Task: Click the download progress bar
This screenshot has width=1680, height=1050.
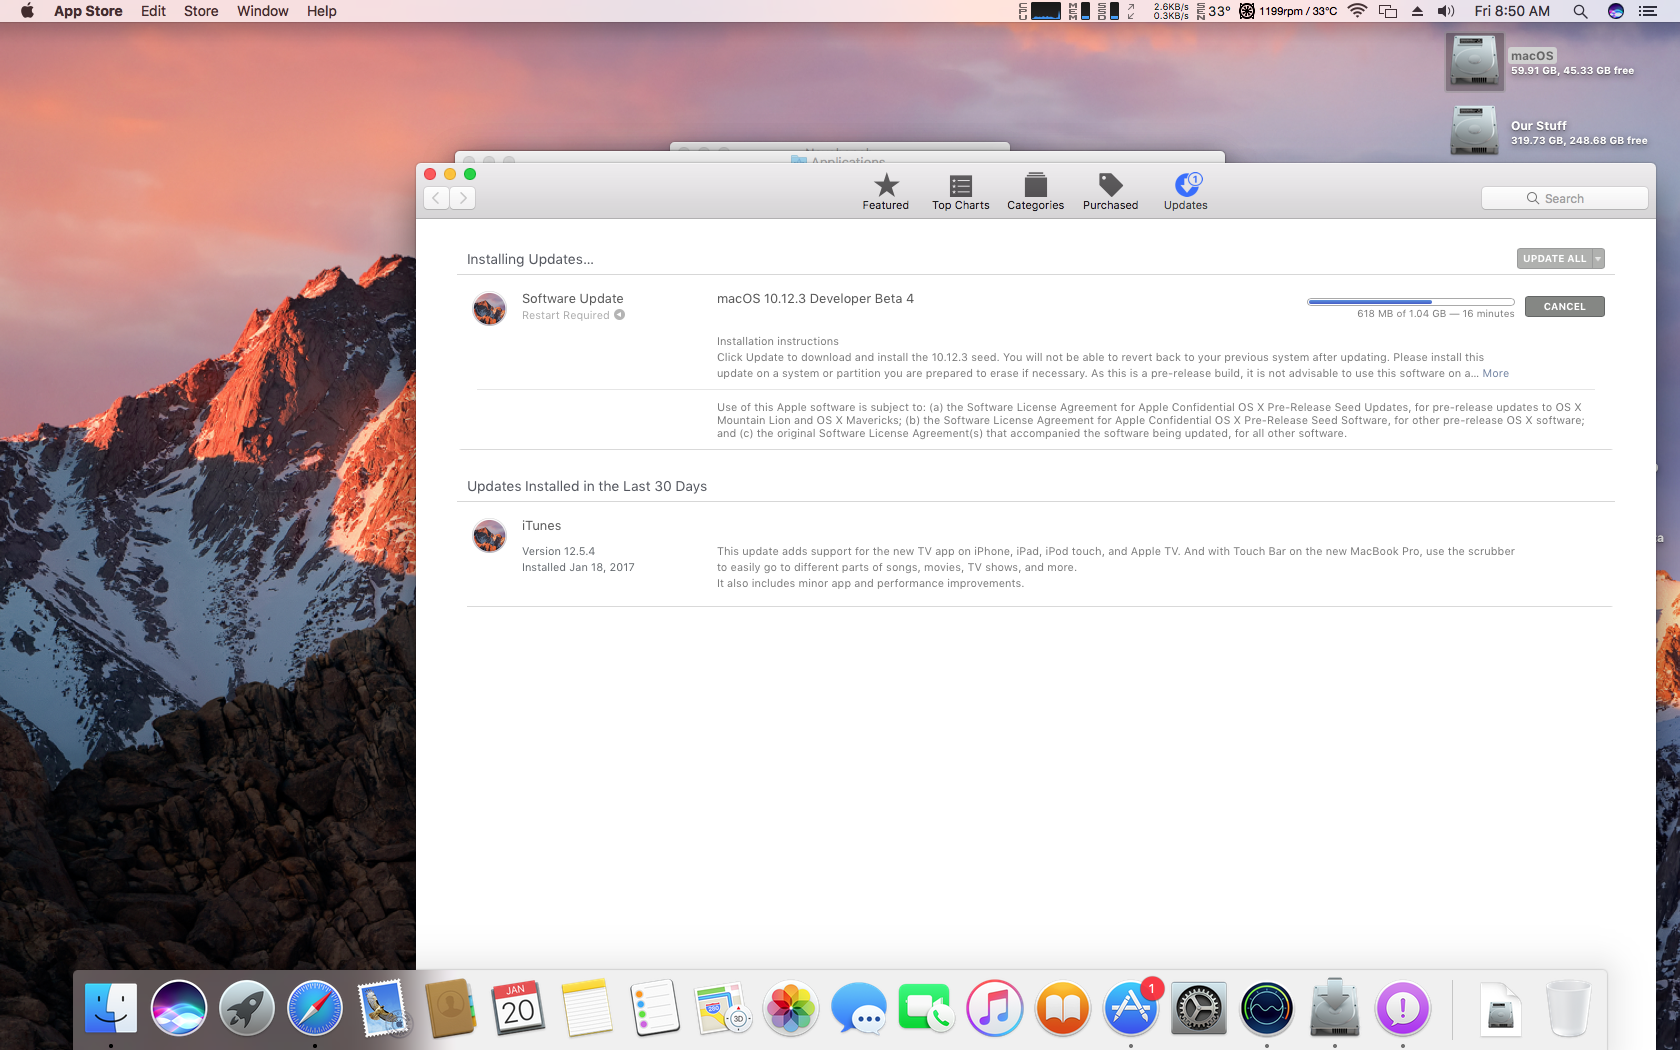Action: tap(1410, 301)
